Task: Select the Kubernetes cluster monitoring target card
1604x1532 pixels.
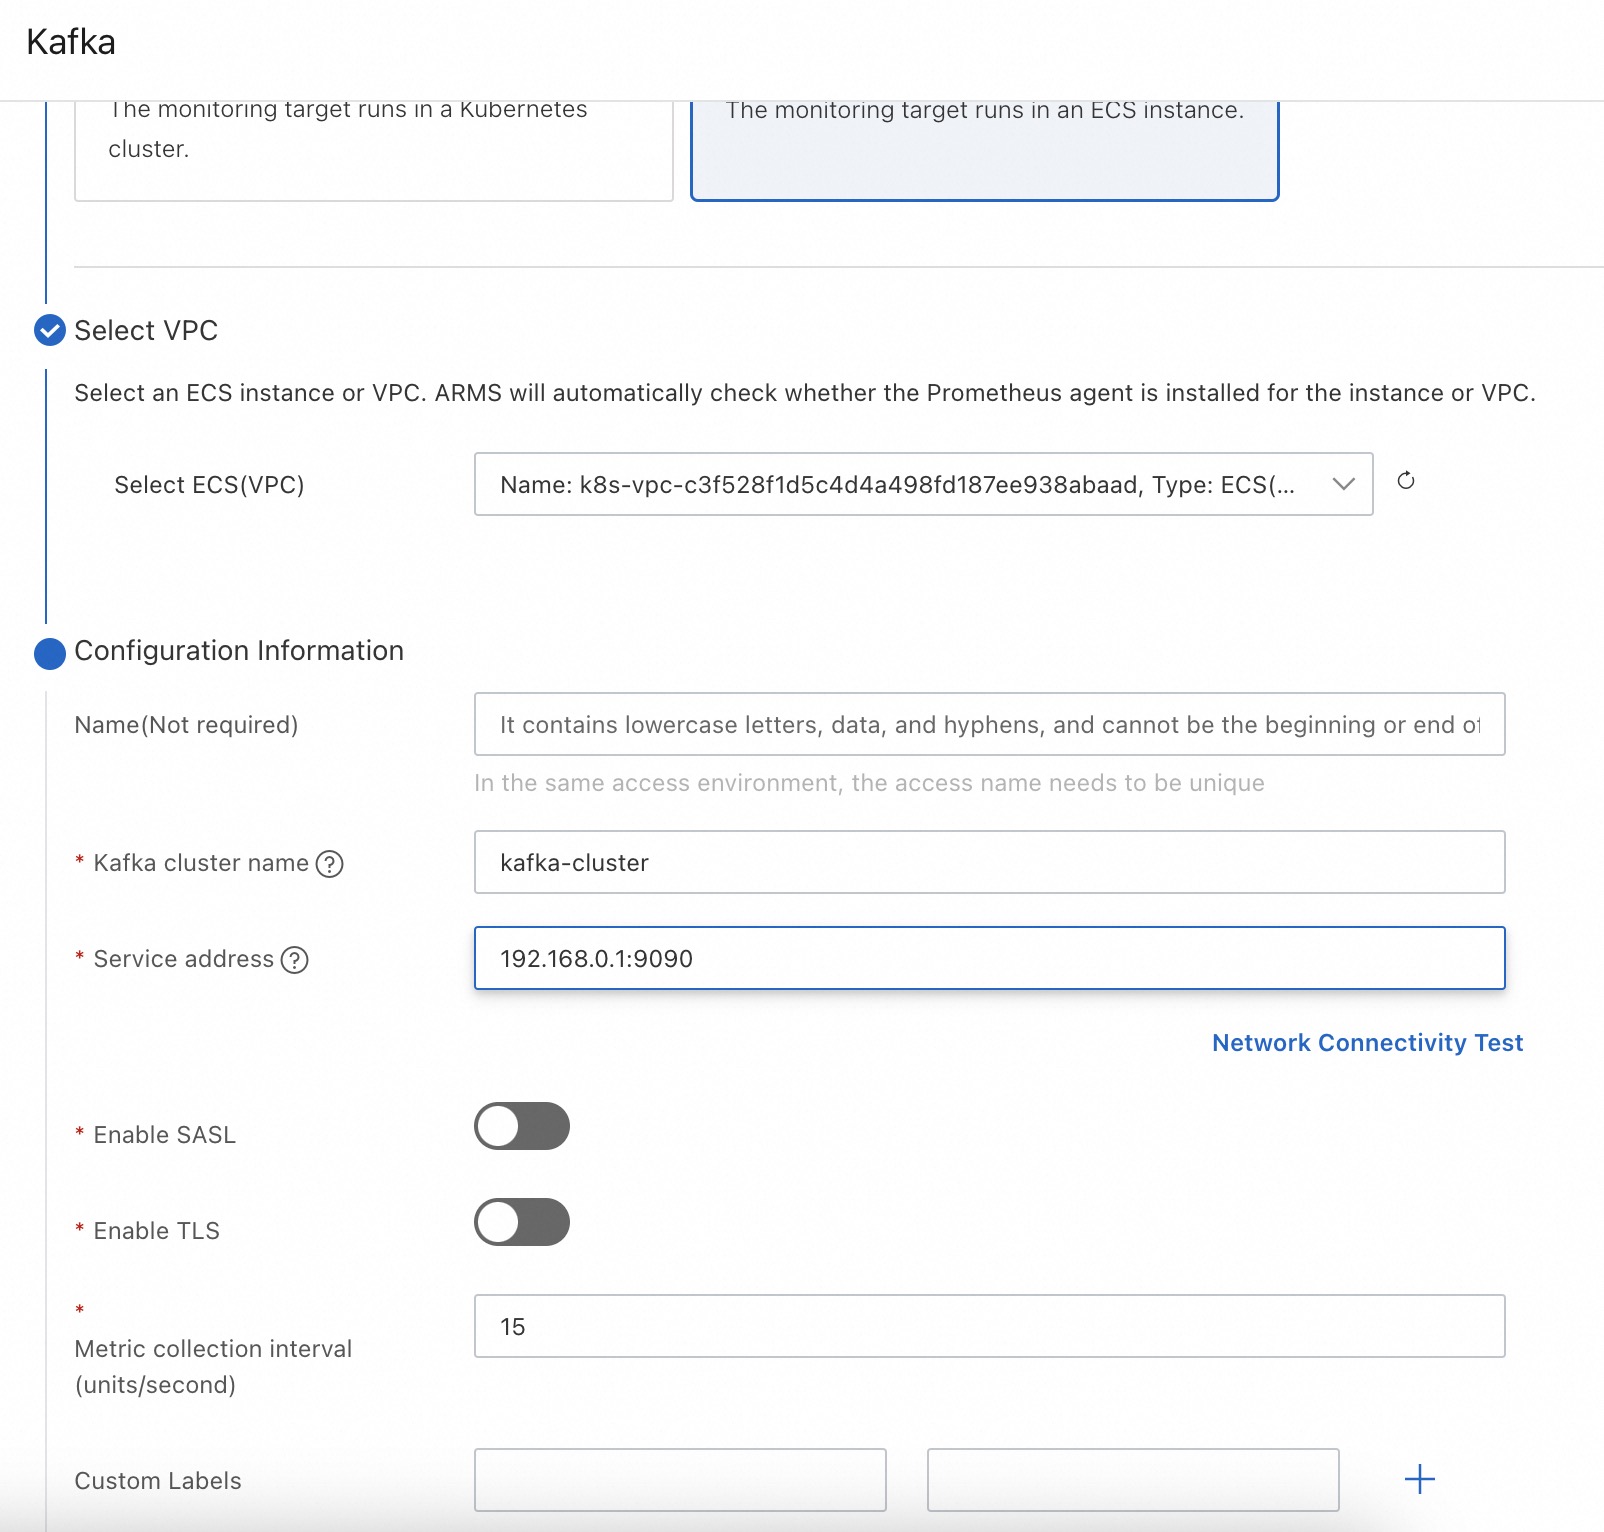Action: (373, 150)
